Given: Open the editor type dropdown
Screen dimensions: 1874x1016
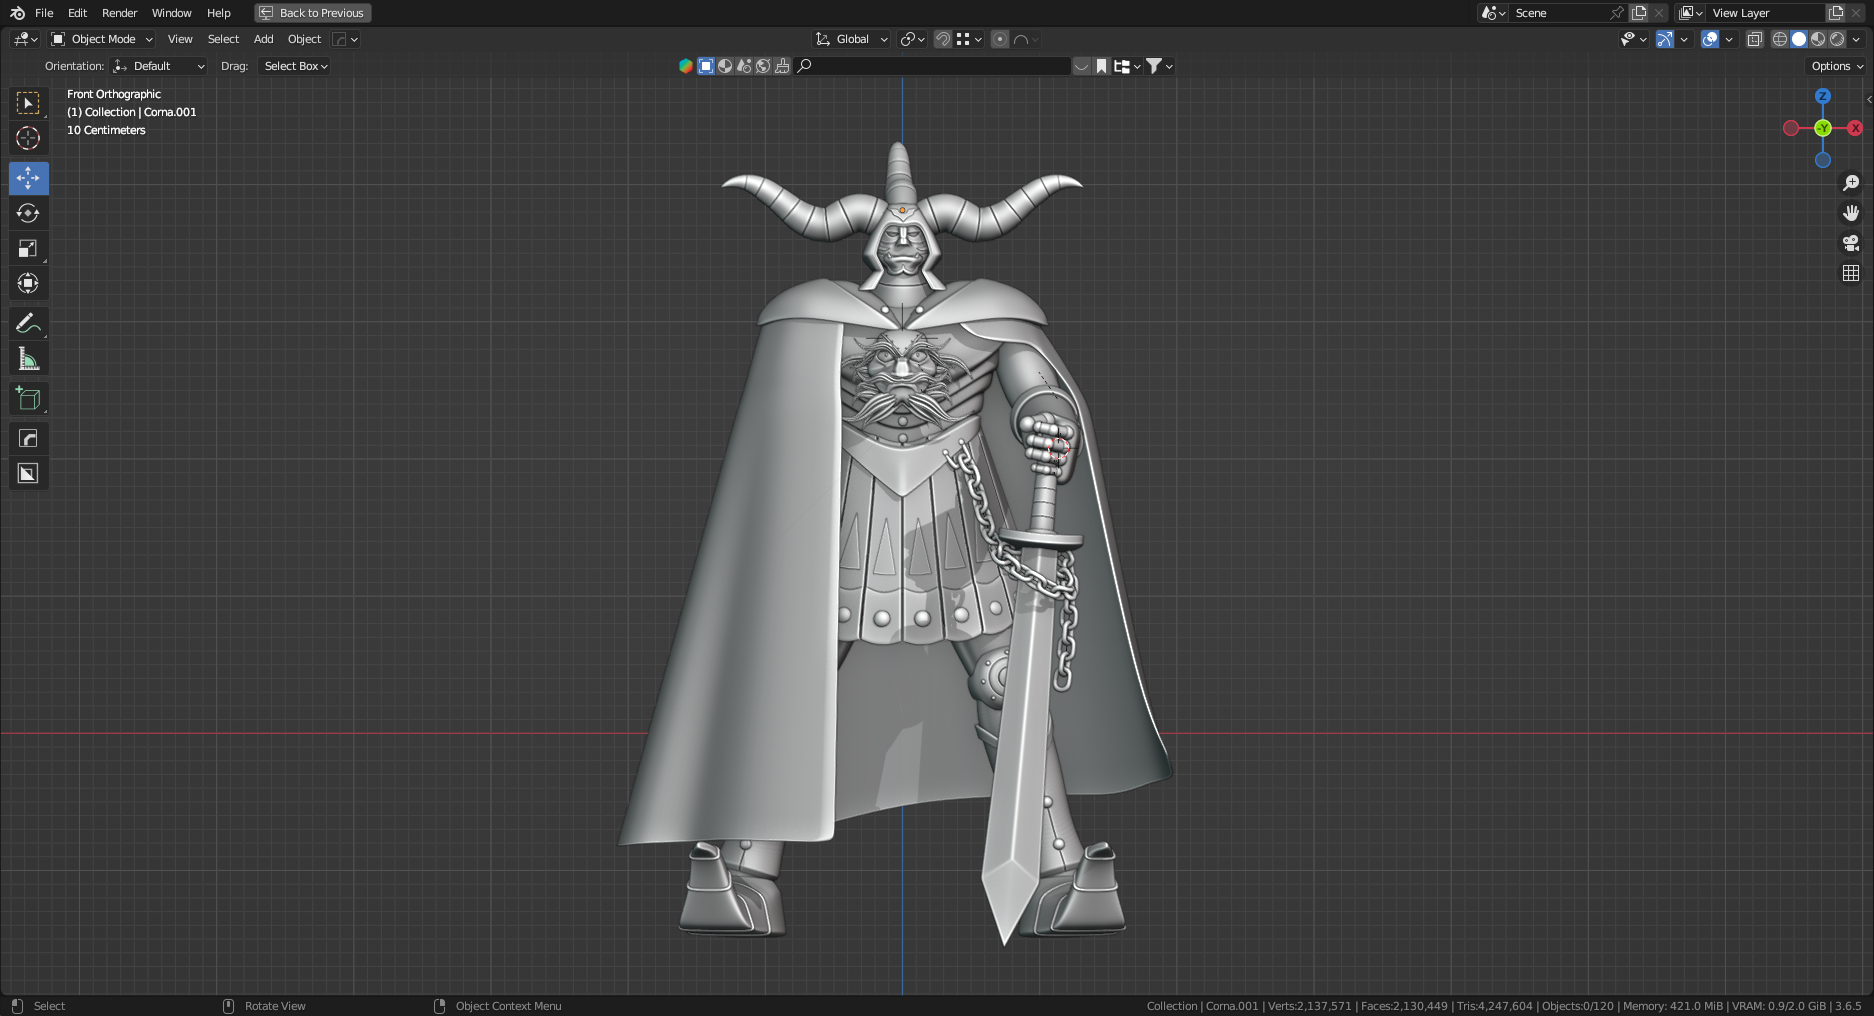Looking at the screenshot, I should [25, 39].
